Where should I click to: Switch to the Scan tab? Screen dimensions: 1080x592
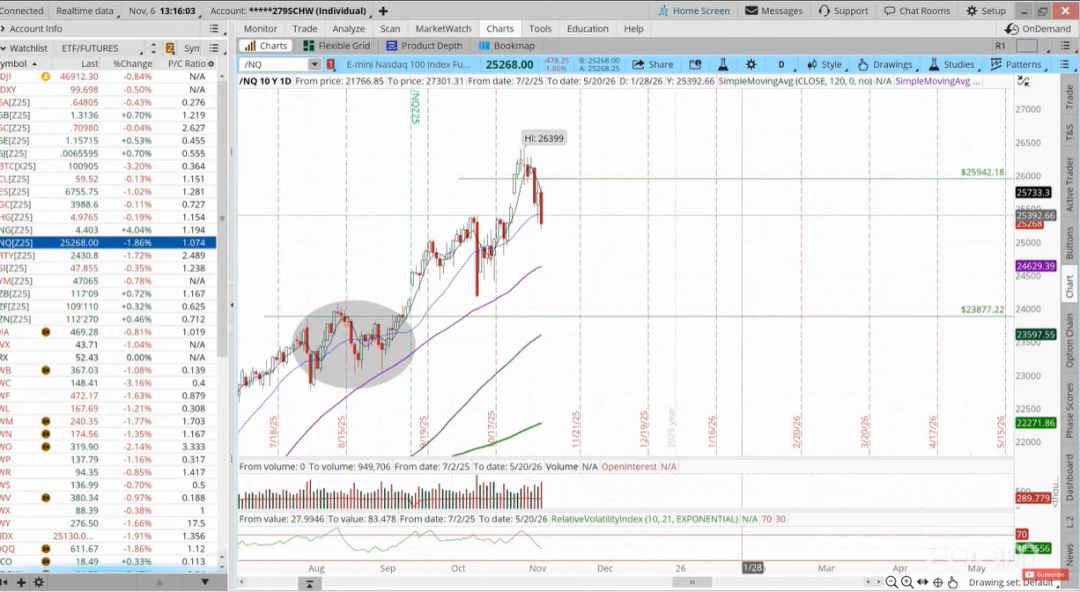click(x=390, y=29)
